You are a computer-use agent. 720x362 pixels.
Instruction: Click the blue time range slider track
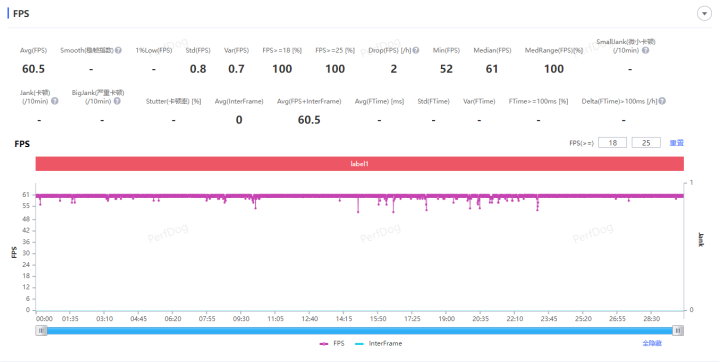360,330
